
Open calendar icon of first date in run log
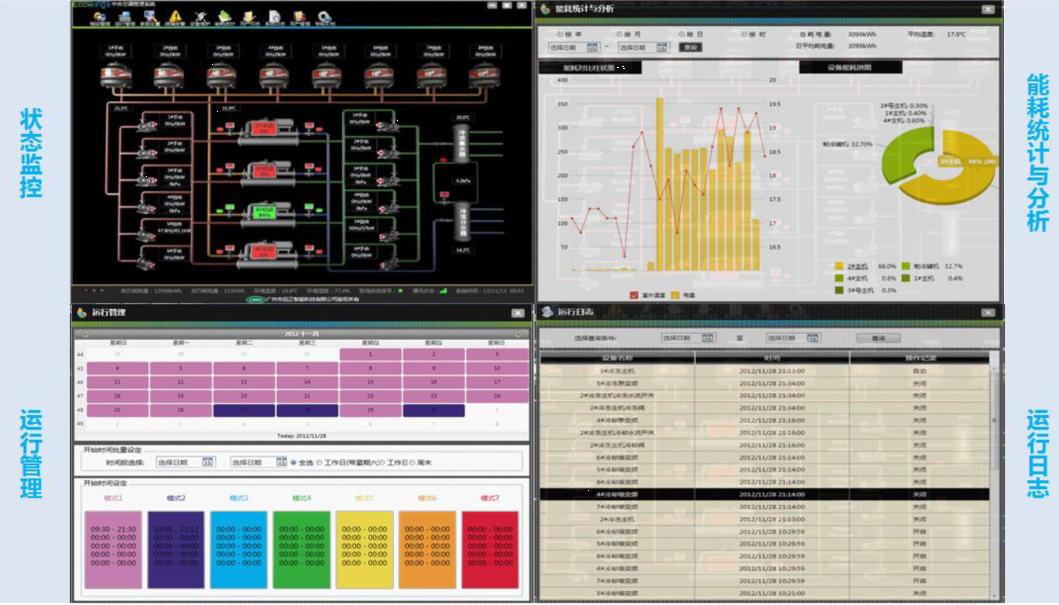(x=707, y=338)
